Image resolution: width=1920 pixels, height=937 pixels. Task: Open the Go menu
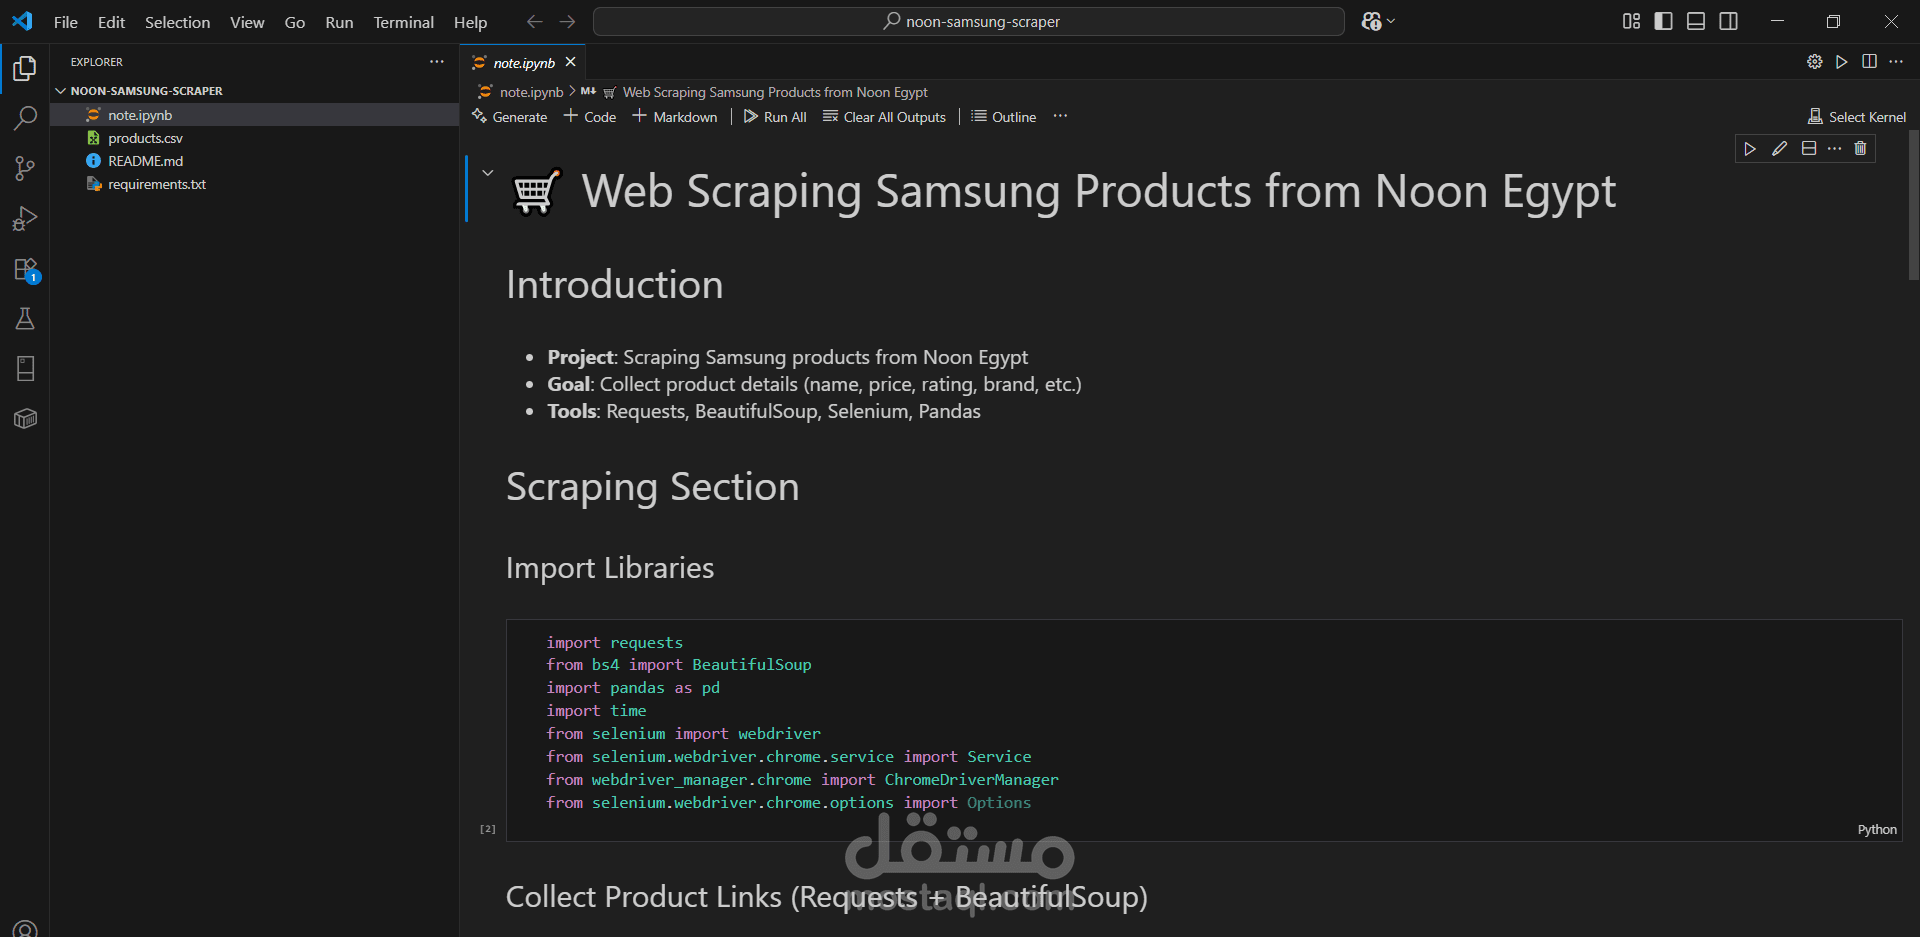pos(295,22)
